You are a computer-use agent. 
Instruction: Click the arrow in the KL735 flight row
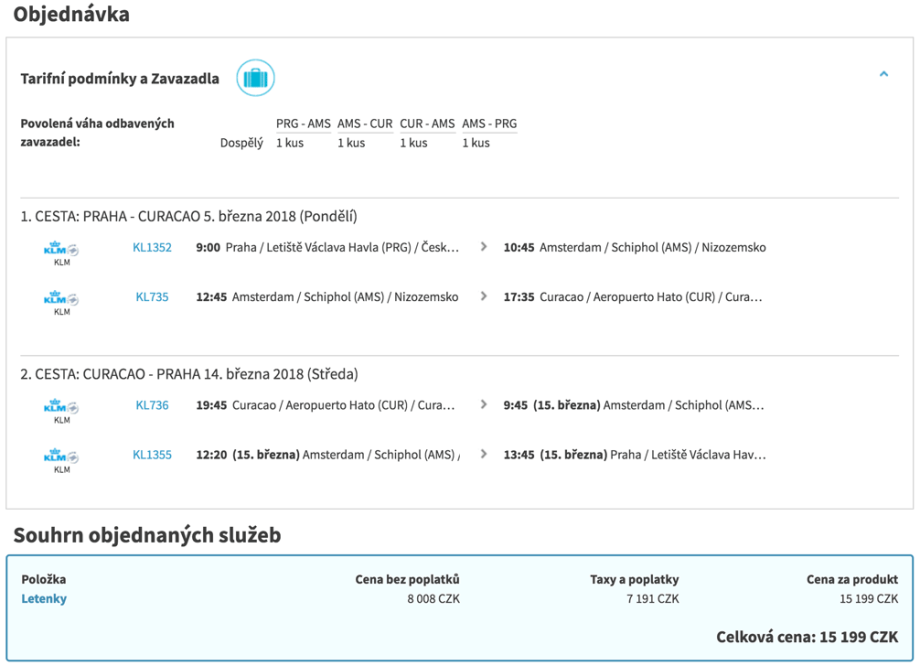point(484,297)
